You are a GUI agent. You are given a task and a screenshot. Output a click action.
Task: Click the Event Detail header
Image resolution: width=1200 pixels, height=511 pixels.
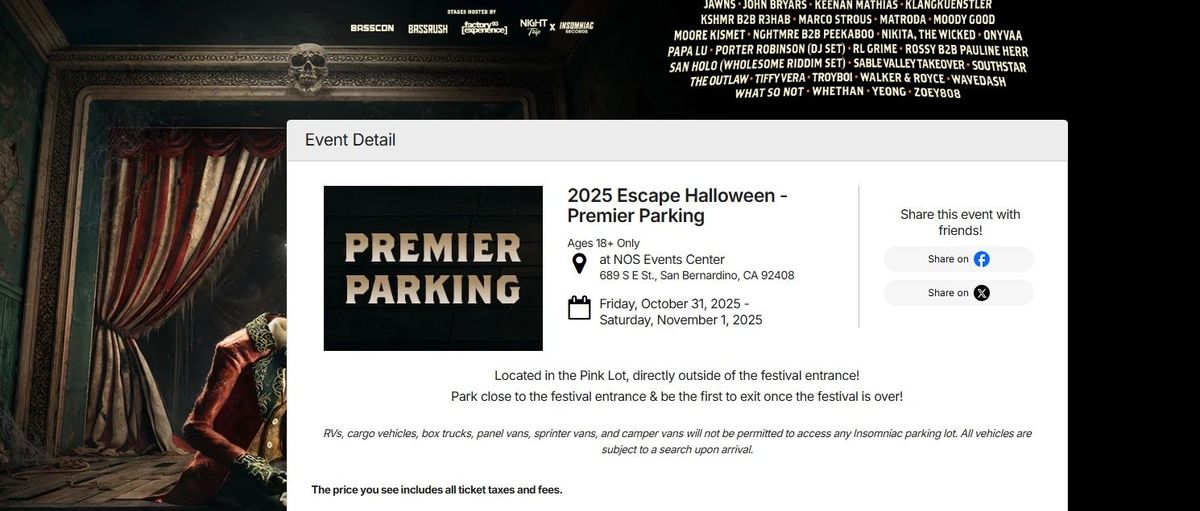[x=350, y=140]
